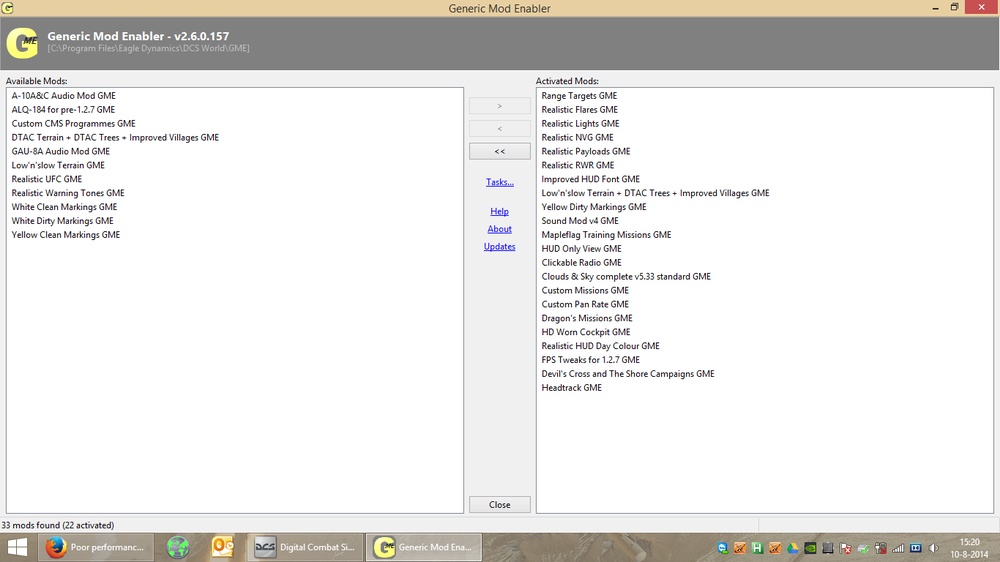Click Safely Remove Hardware tray icon
Screen dimensions: 1000x562
coord(863,548)
